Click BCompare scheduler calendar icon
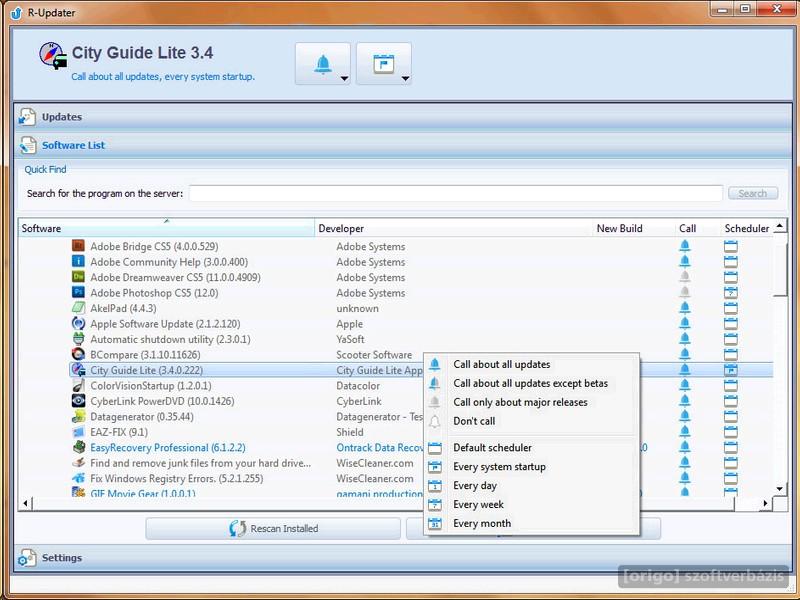800x600 pixels. [x=731, y=355]
